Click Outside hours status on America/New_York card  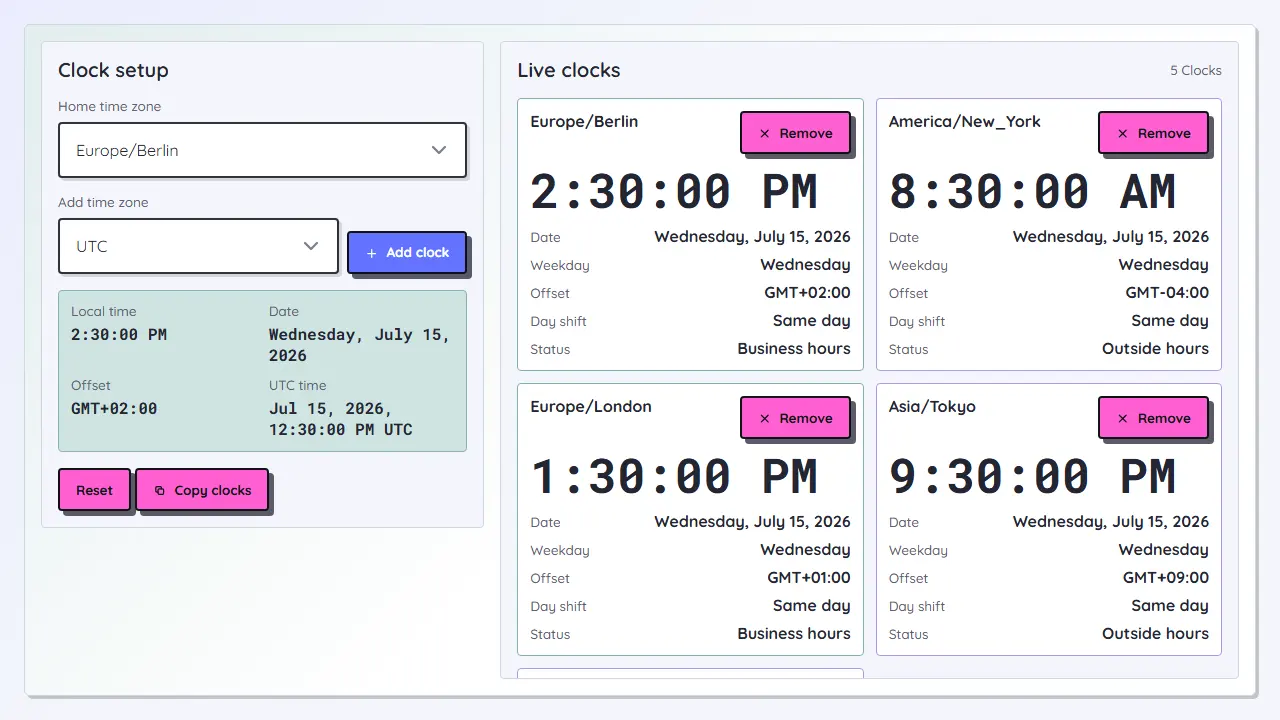pos(1155,349)
